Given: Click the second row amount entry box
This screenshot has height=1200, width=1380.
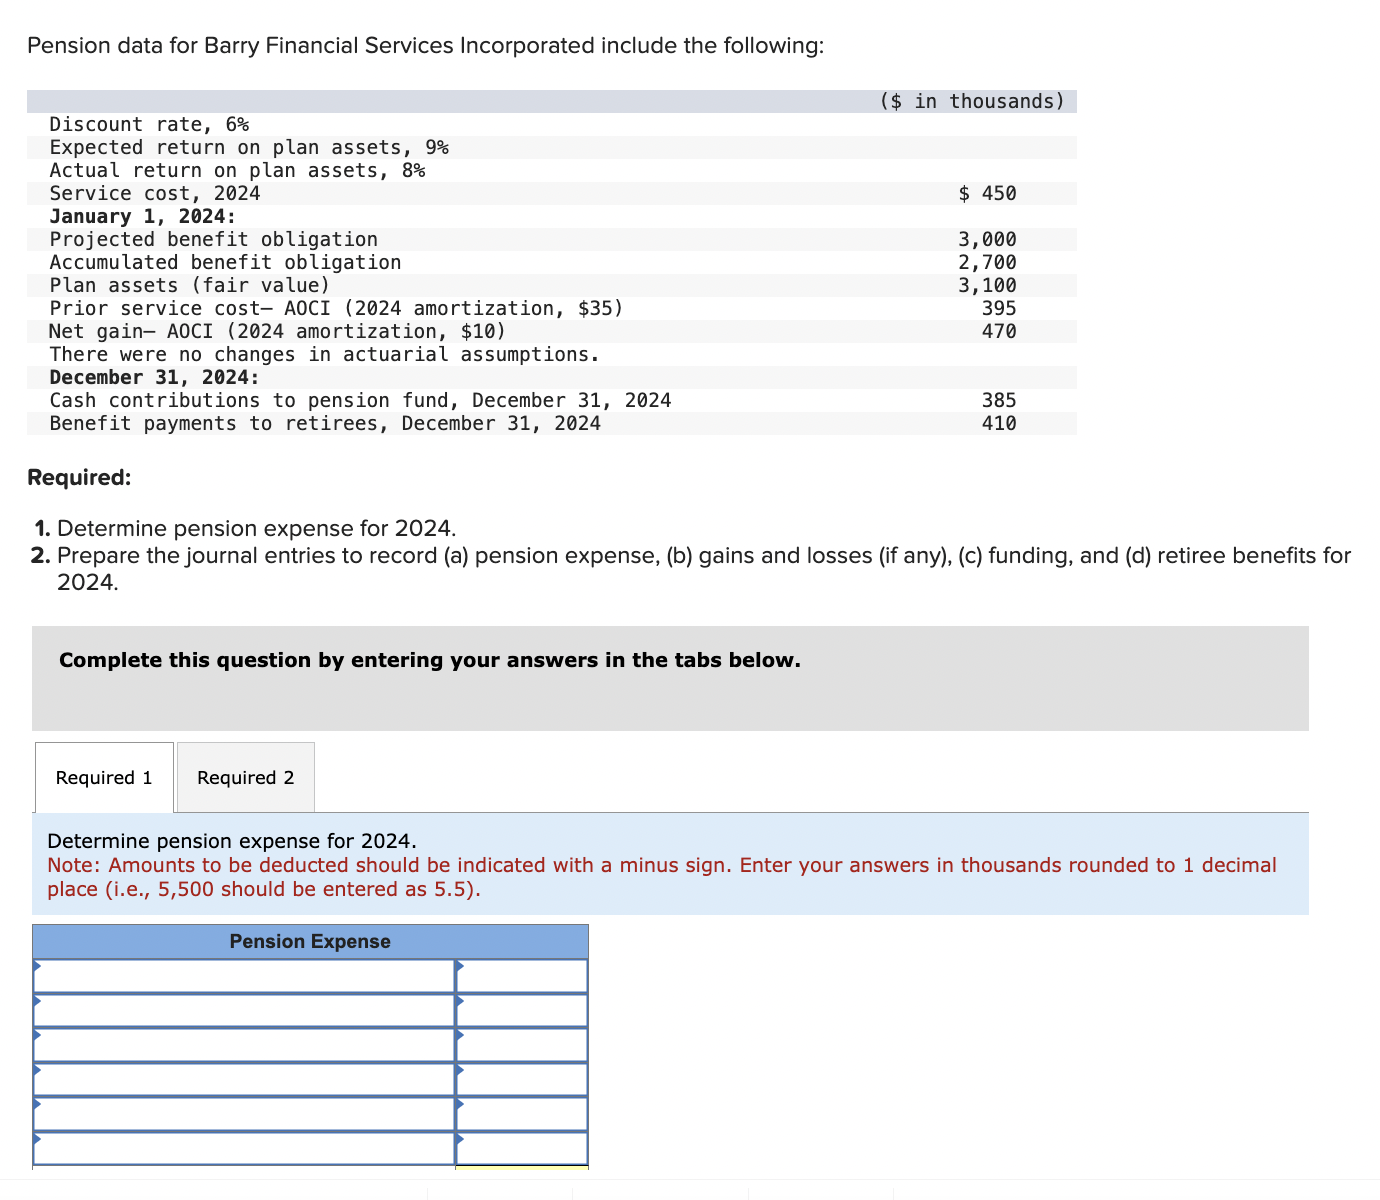Looking at the screenshot, I should [x=522, y=1010].
